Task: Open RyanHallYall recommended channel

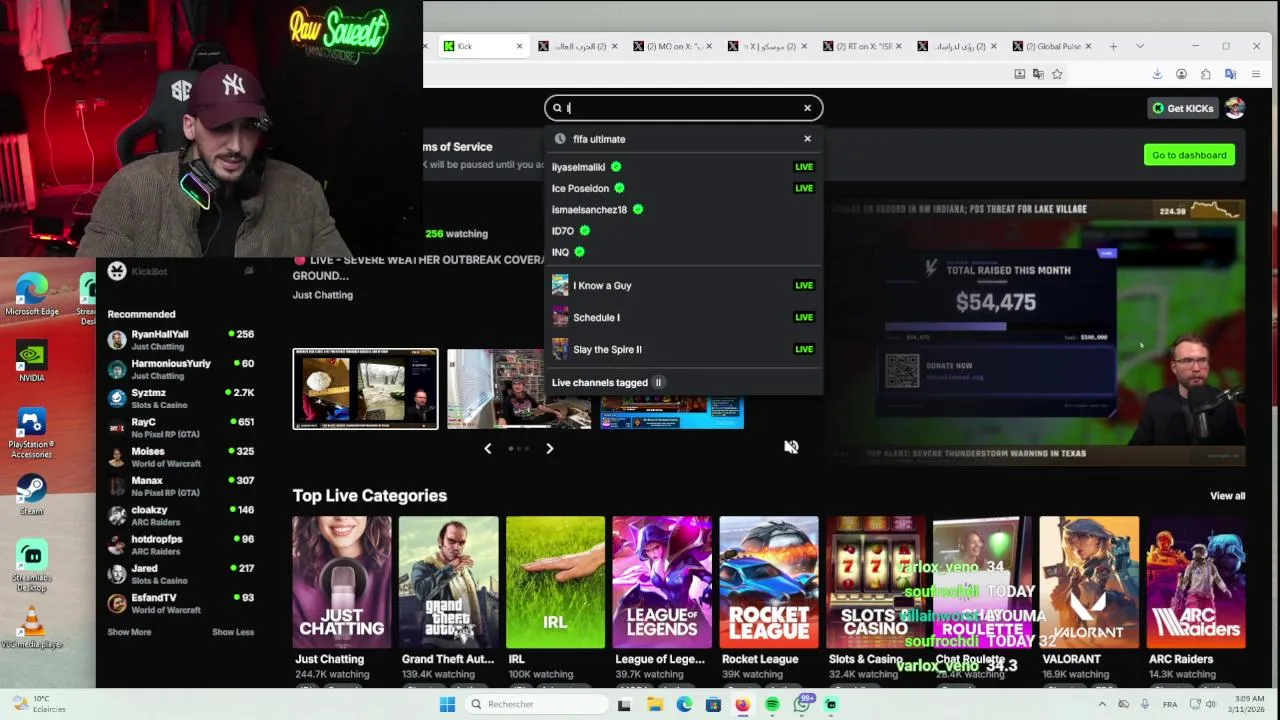Action: pyautogui.click(x=180, y=340)
